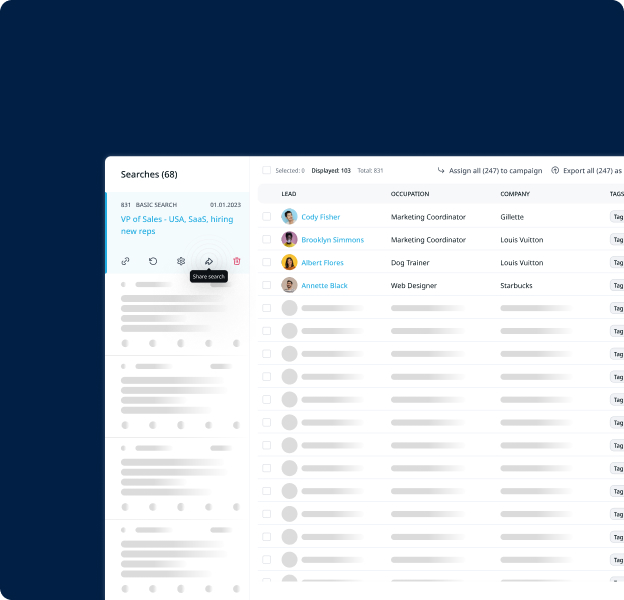Open VP of Sales saved search title

[177, 225]
